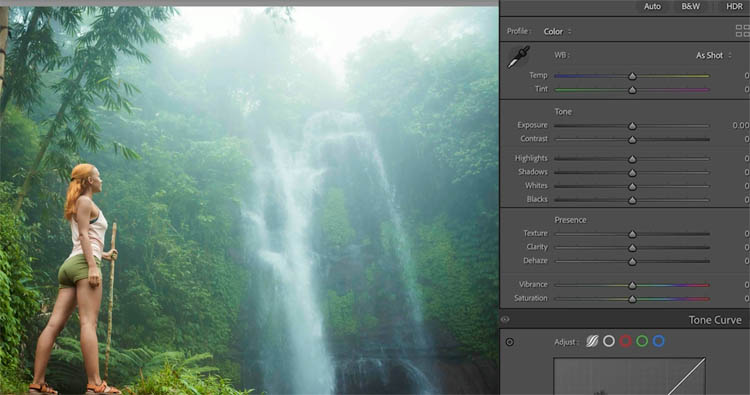Select the parametric curve adjust icon

pos(592,341)
